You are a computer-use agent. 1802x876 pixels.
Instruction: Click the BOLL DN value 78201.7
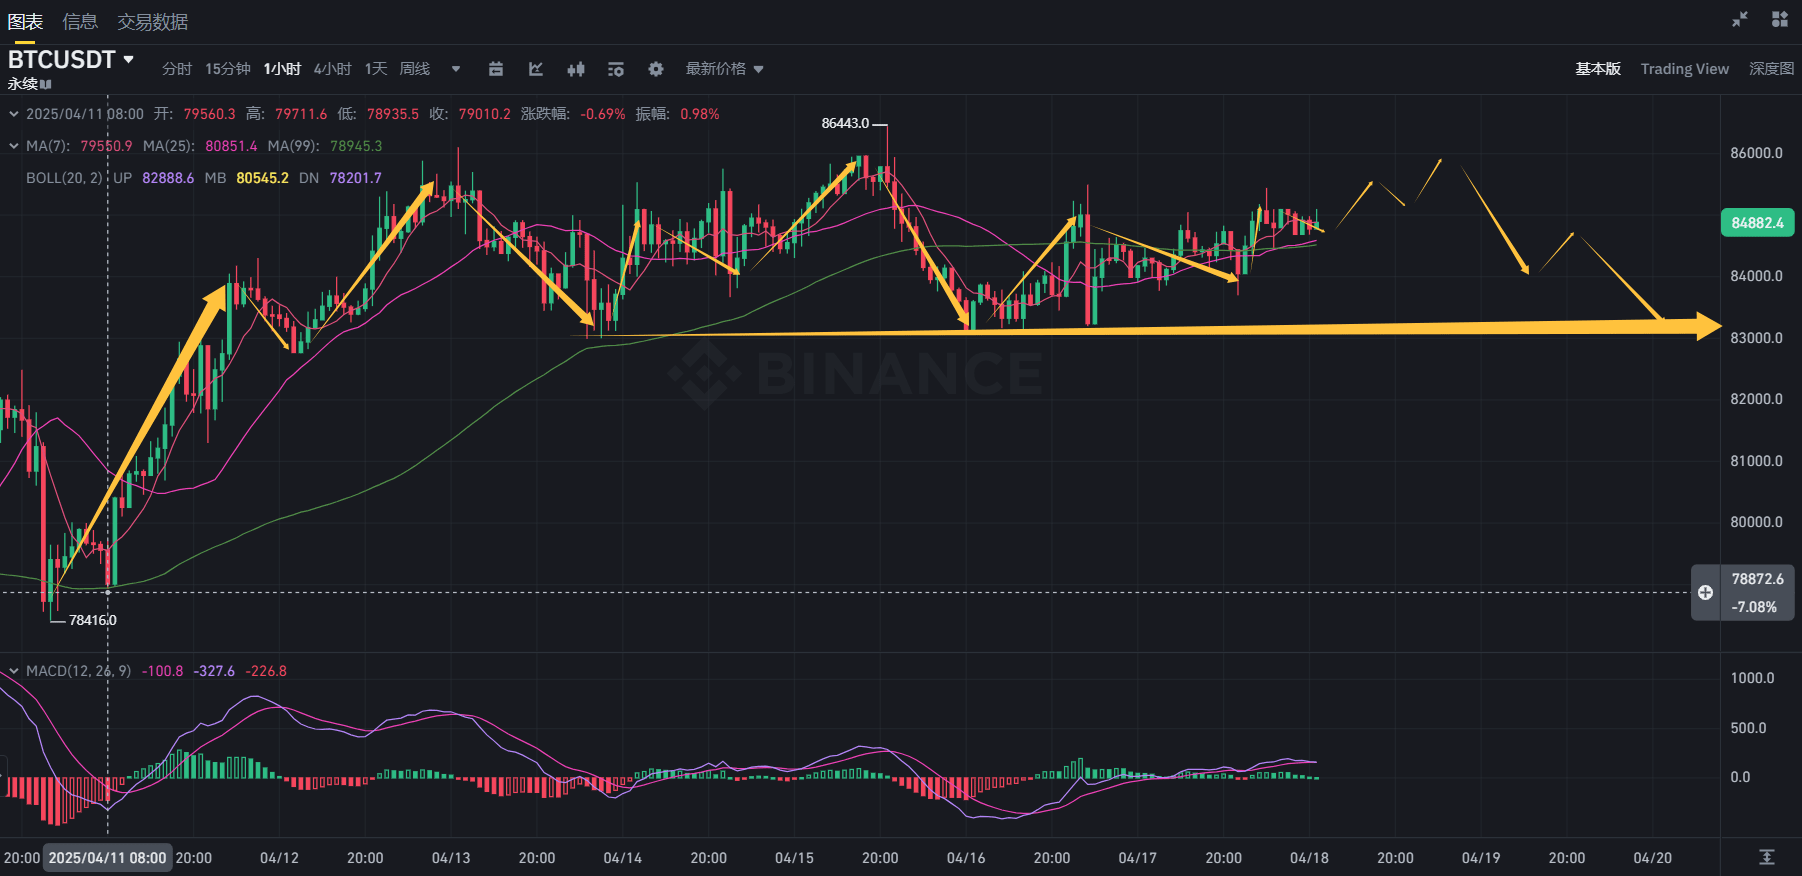(x=356, y=178)
